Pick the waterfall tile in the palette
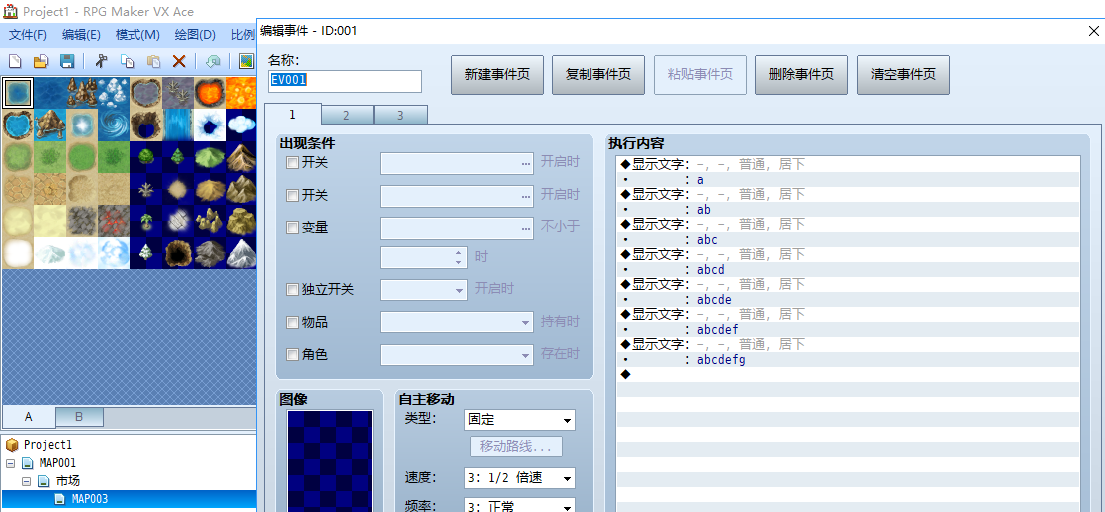 click(178, 125)
